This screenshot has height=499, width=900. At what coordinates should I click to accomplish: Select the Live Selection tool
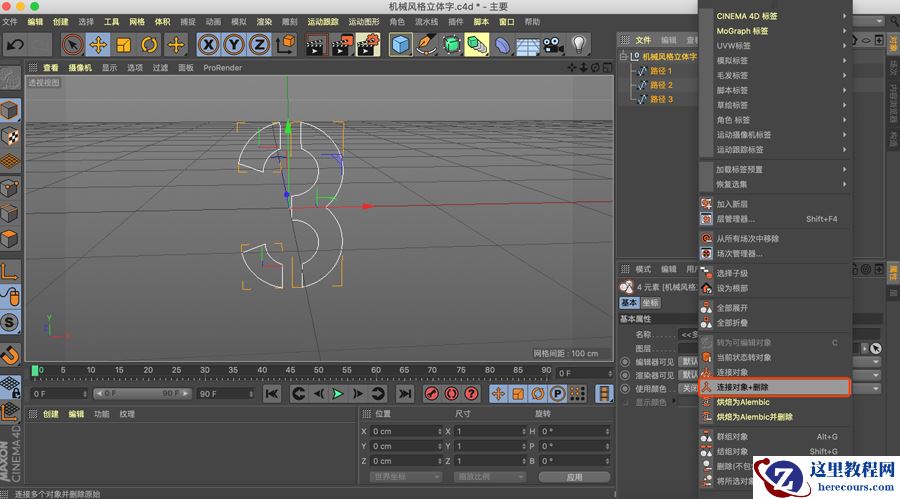point(72,44)
